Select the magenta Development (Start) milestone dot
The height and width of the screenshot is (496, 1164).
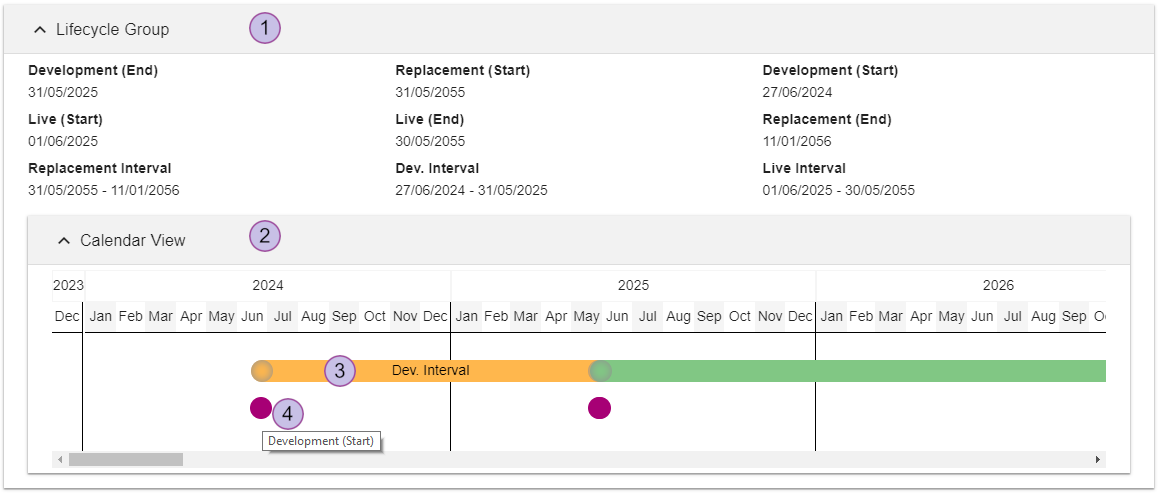coord(260,407)
